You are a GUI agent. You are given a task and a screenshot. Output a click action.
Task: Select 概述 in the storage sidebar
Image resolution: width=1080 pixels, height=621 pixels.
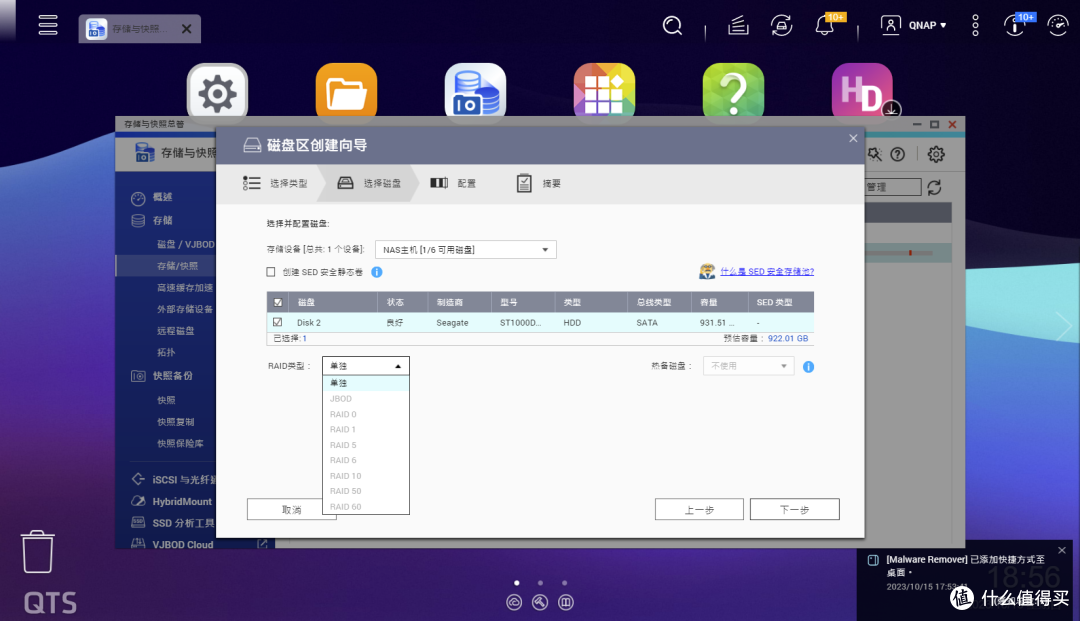click(x=163, y=198)
